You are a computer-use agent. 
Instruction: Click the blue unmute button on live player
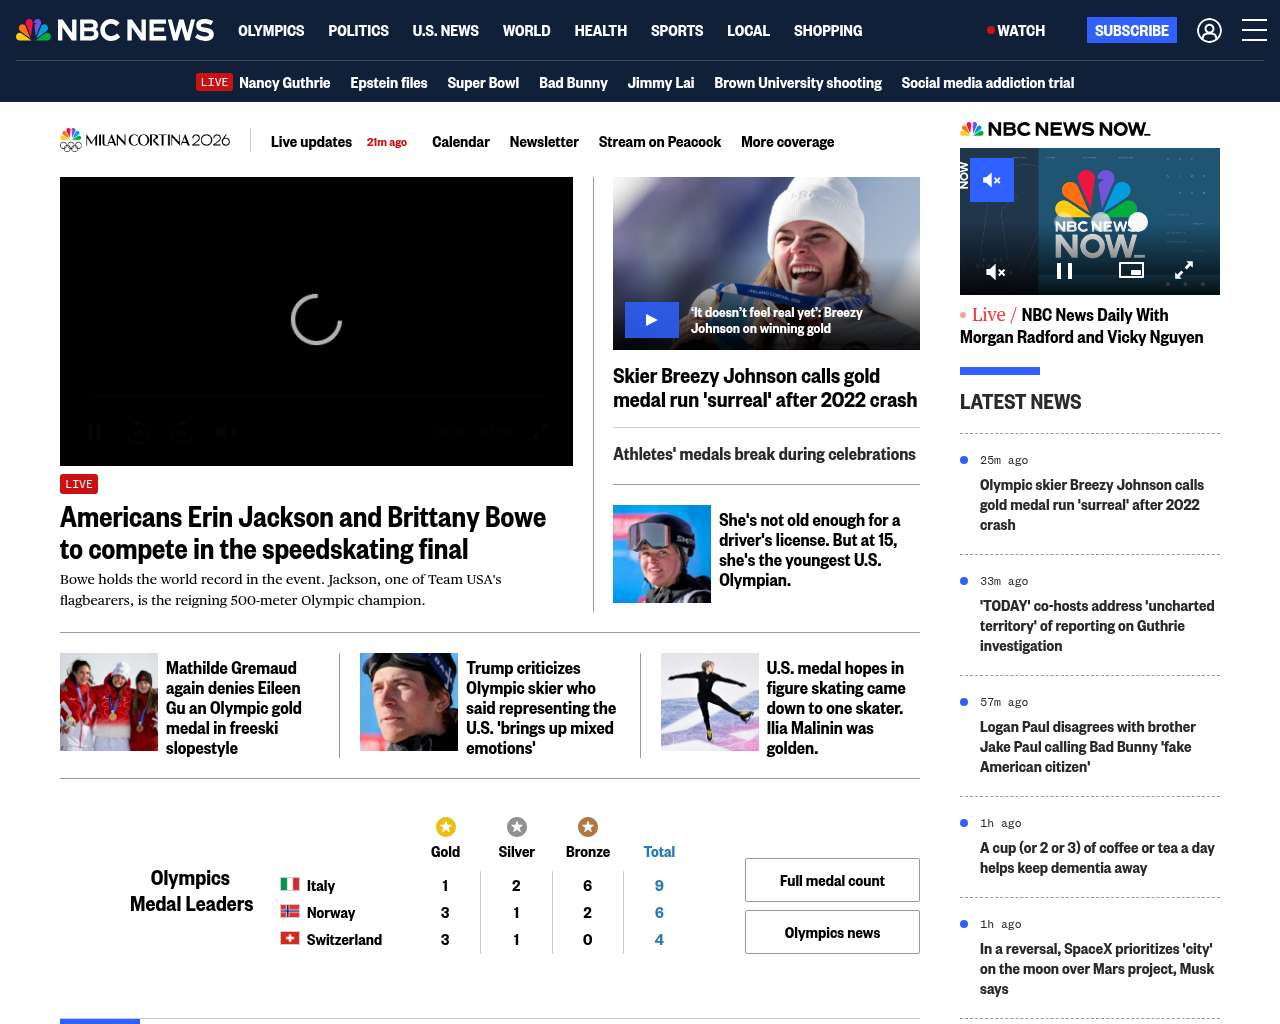[991, 180]
